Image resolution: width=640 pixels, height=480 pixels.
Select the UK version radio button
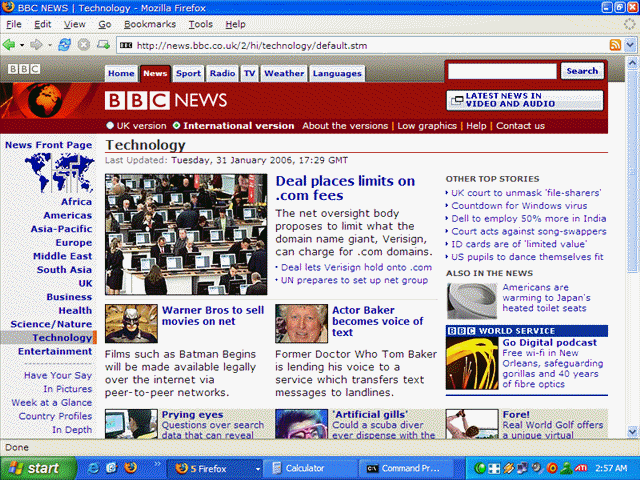pos(110,126)
